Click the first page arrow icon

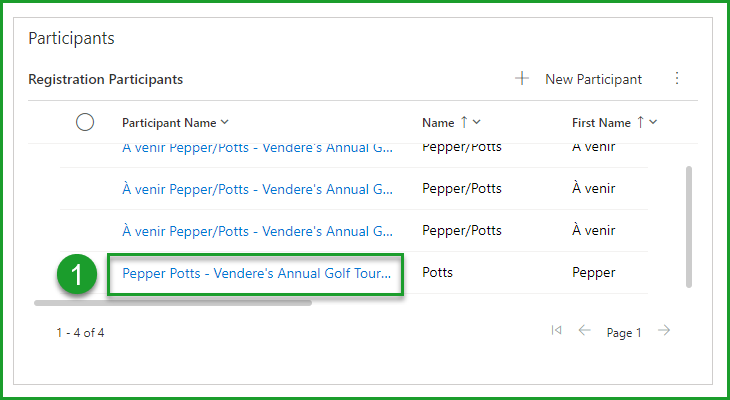pyautogui.click(x=556, y=331)
